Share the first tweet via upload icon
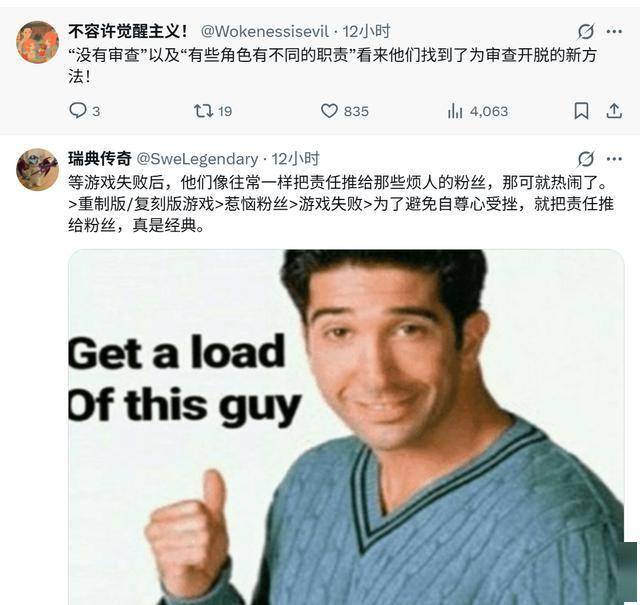The width and height of the screenshot is (640, 605). coord(613,111)
